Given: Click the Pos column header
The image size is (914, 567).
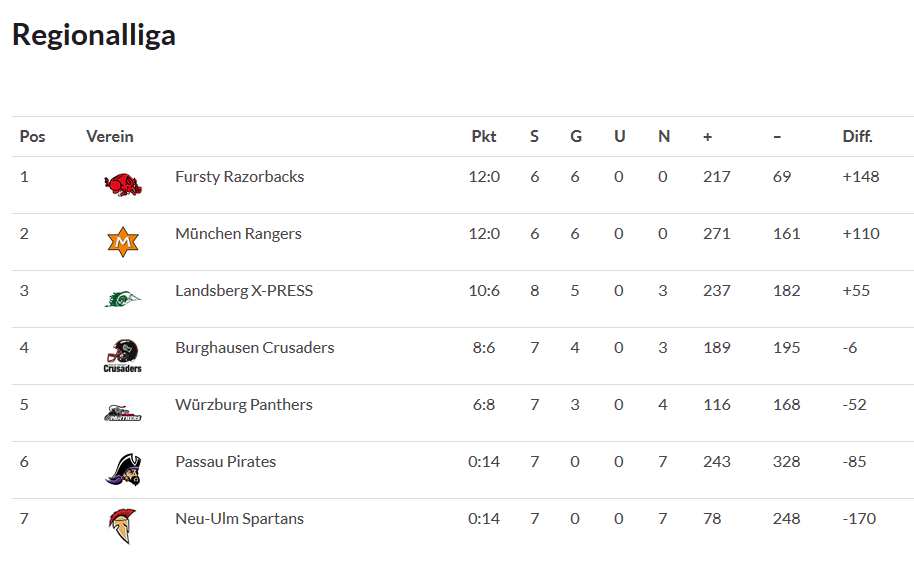Looking at the screenshot, I should point(33,136).
